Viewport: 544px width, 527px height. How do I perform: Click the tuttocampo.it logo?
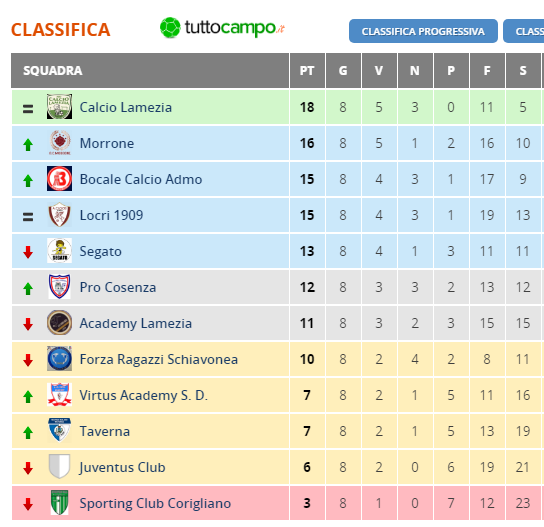pyautogui.click(x=222, y=28)
